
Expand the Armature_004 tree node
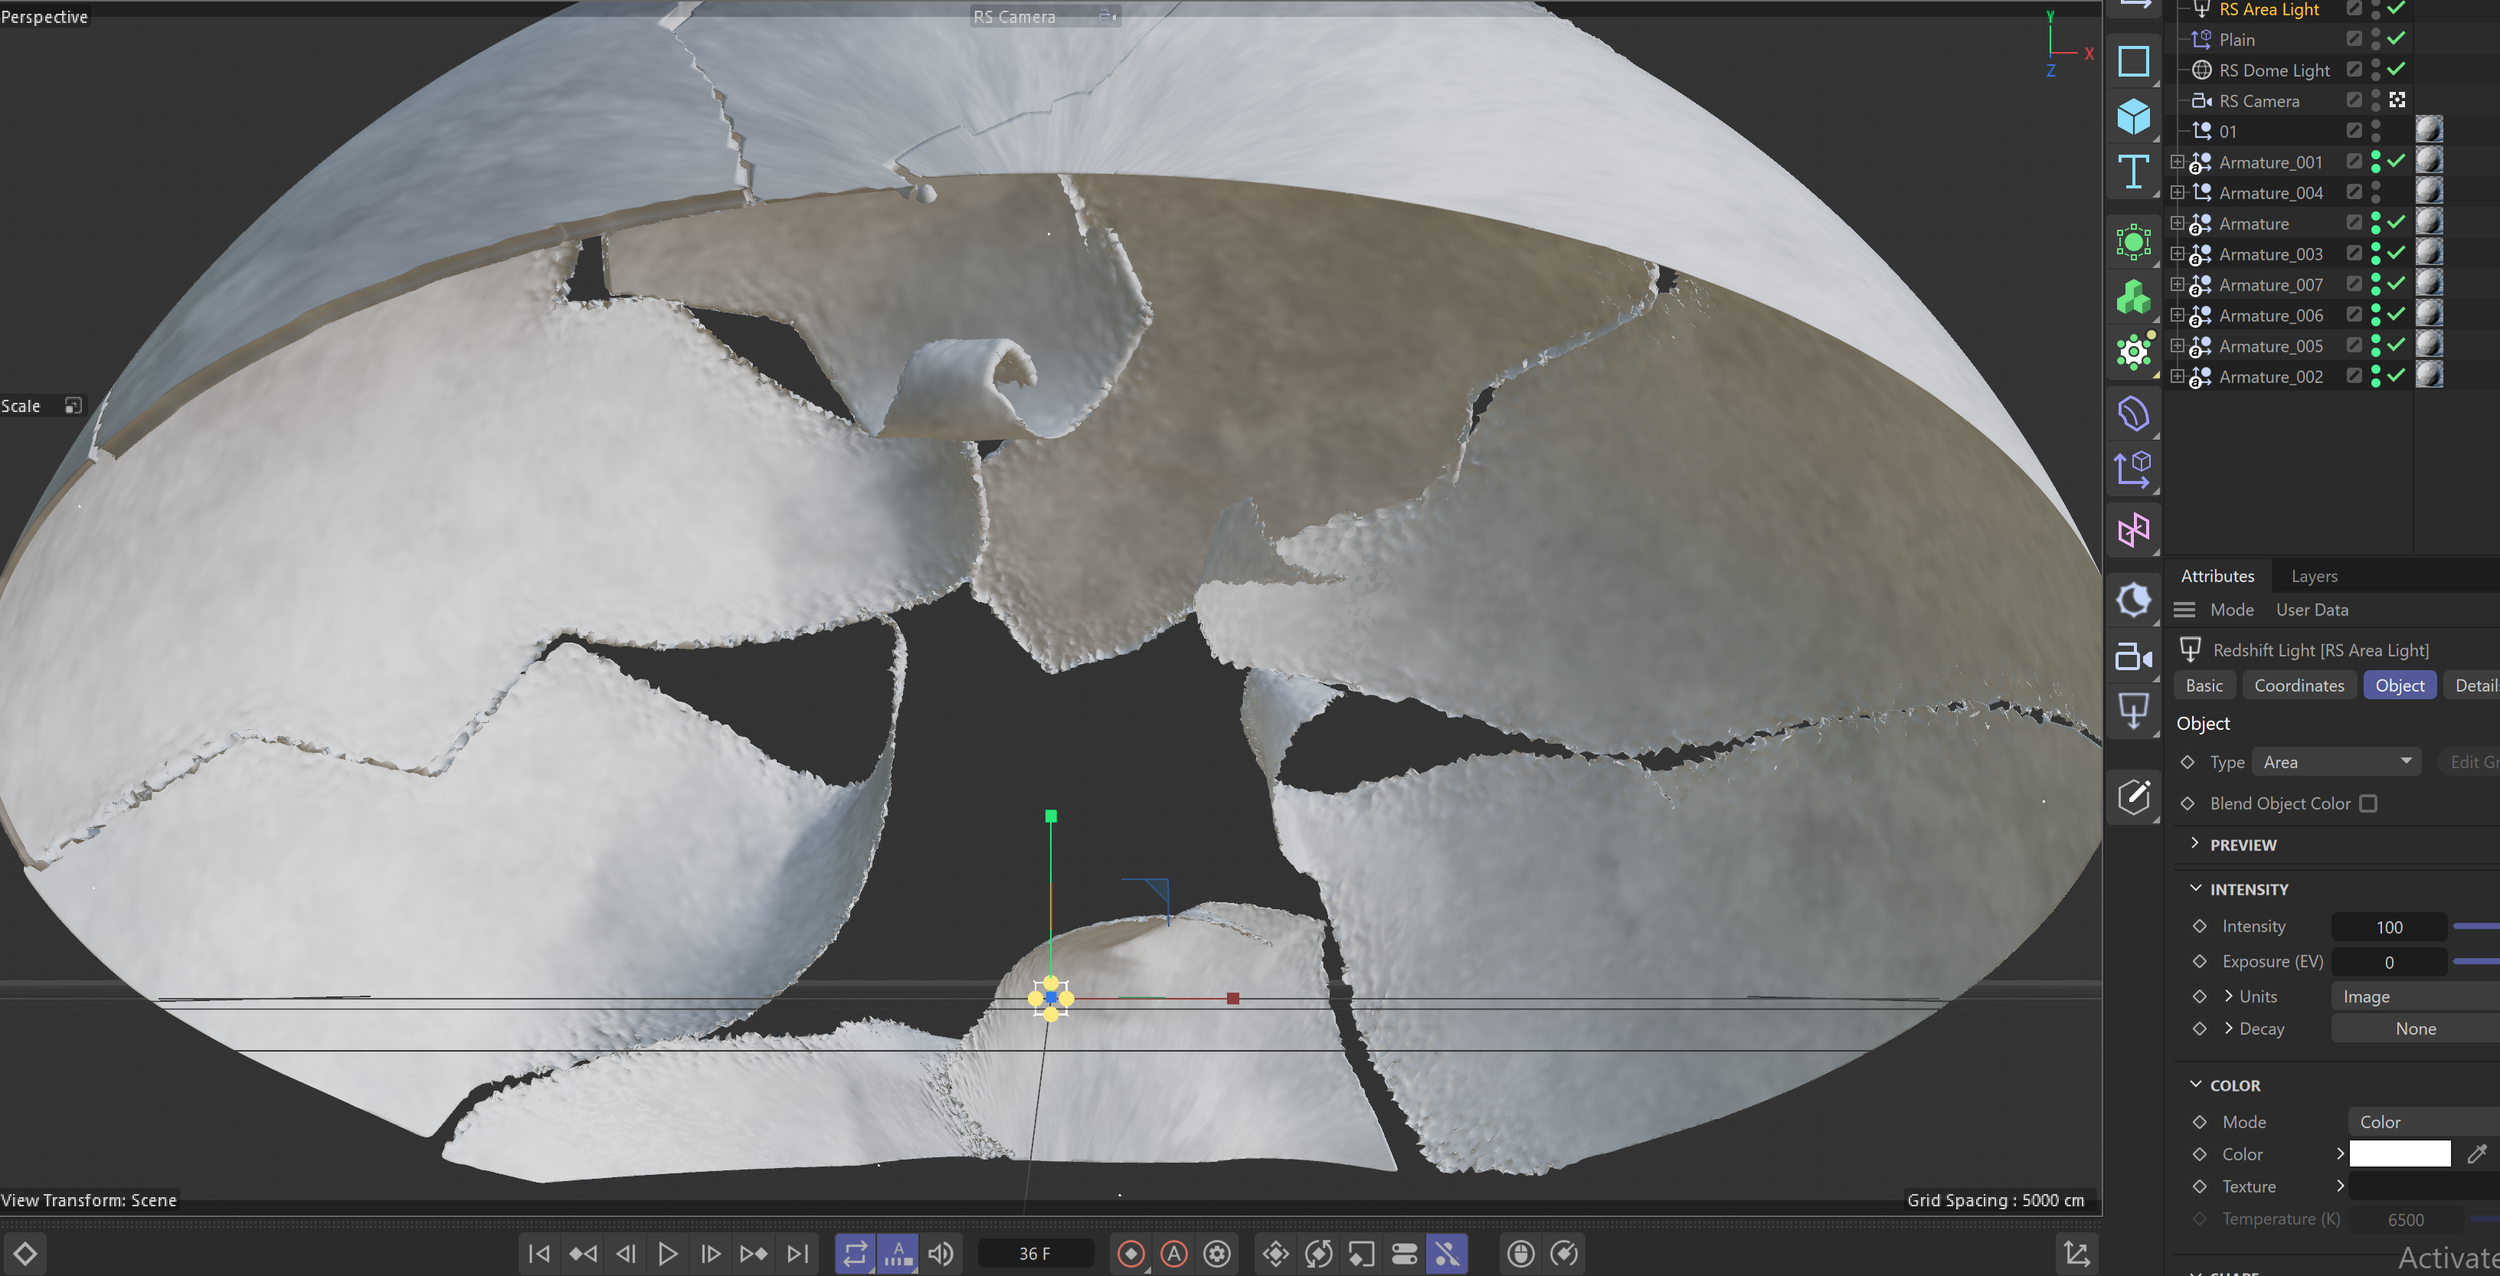pos(2177,192)
